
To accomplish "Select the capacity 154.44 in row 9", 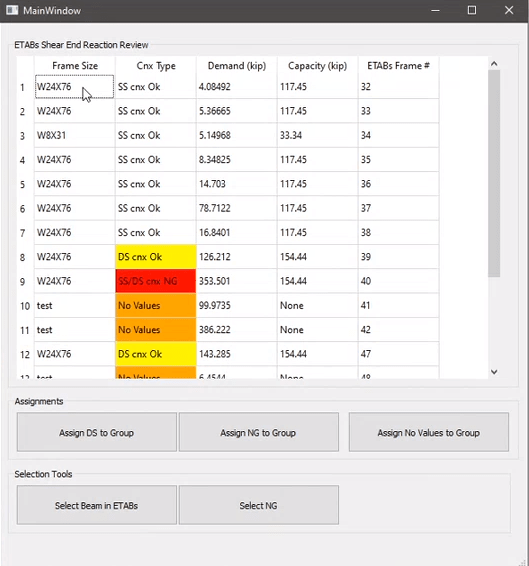I will (318, 281).
